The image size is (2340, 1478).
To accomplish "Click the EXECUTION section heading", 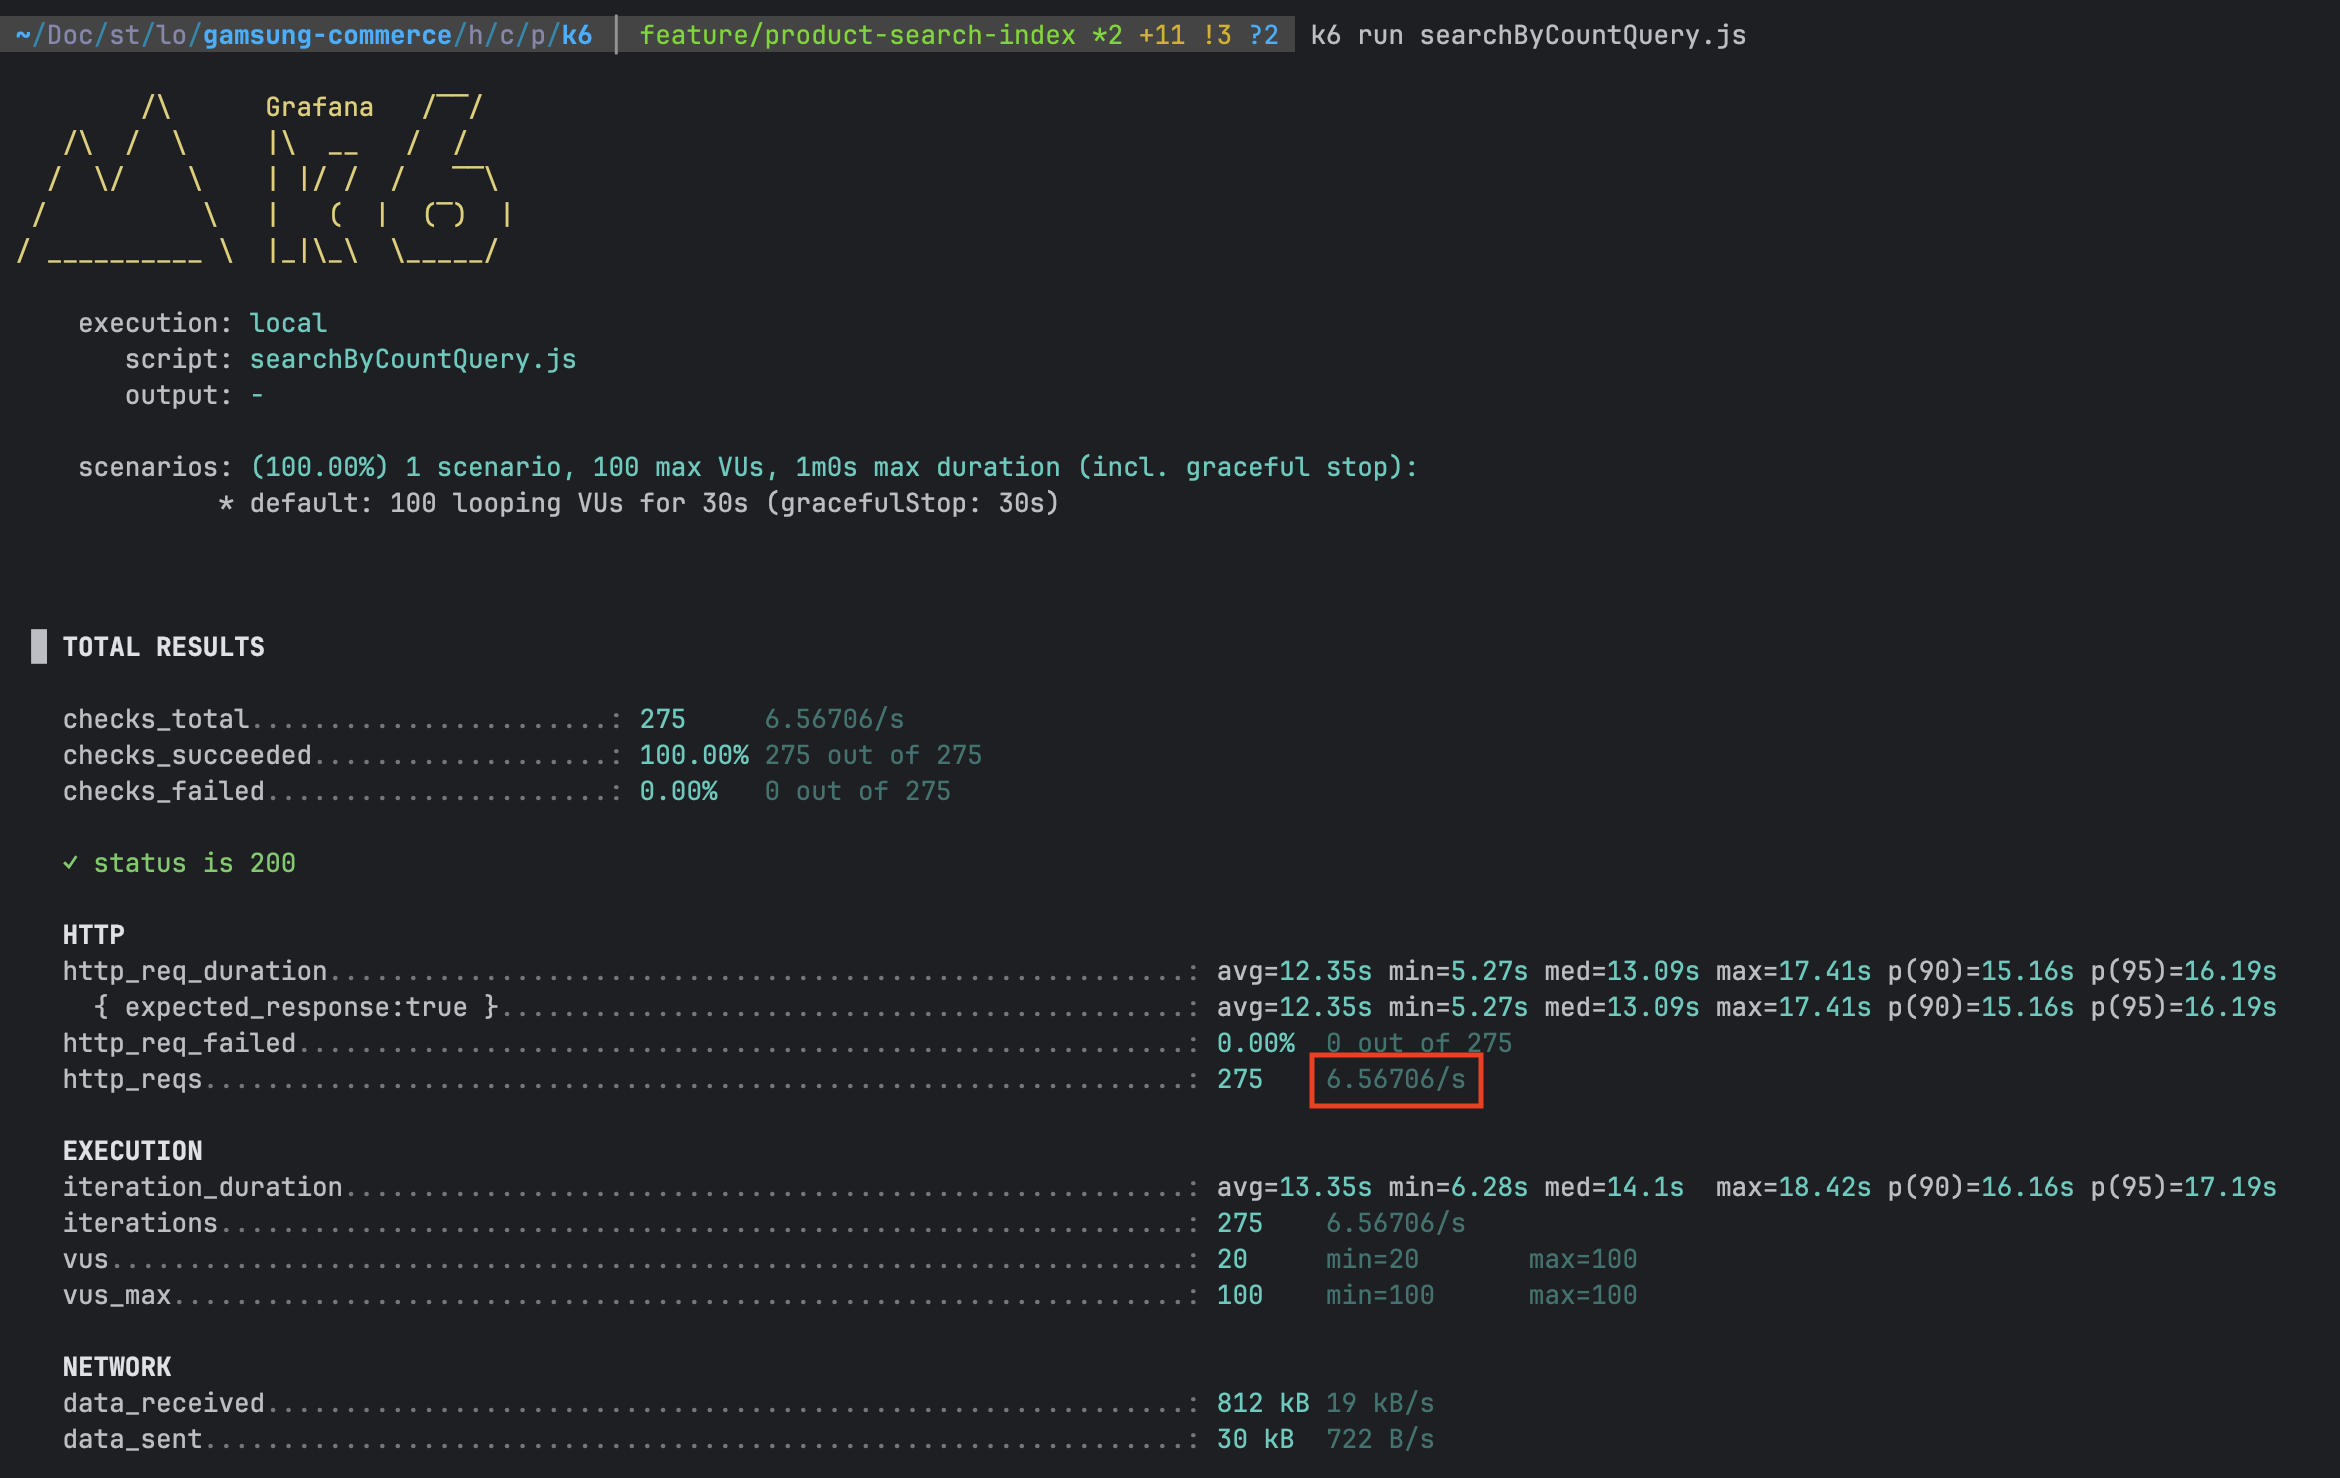I will tap(132, 1151).
